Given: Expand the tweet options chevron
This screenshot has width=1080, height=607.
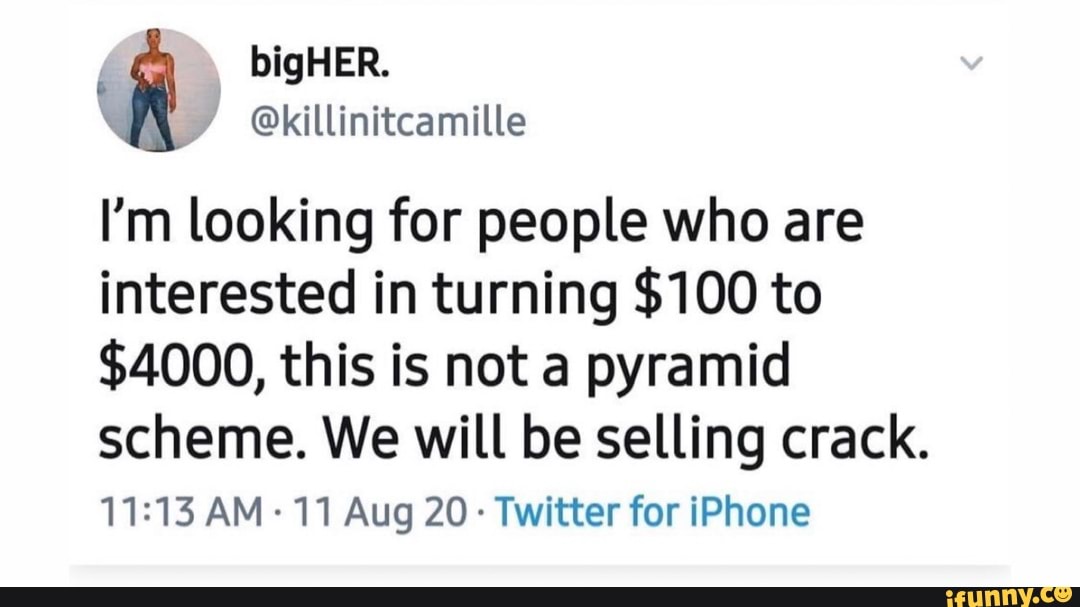Looking at the screenshot, I should click(x=971, y=63).
